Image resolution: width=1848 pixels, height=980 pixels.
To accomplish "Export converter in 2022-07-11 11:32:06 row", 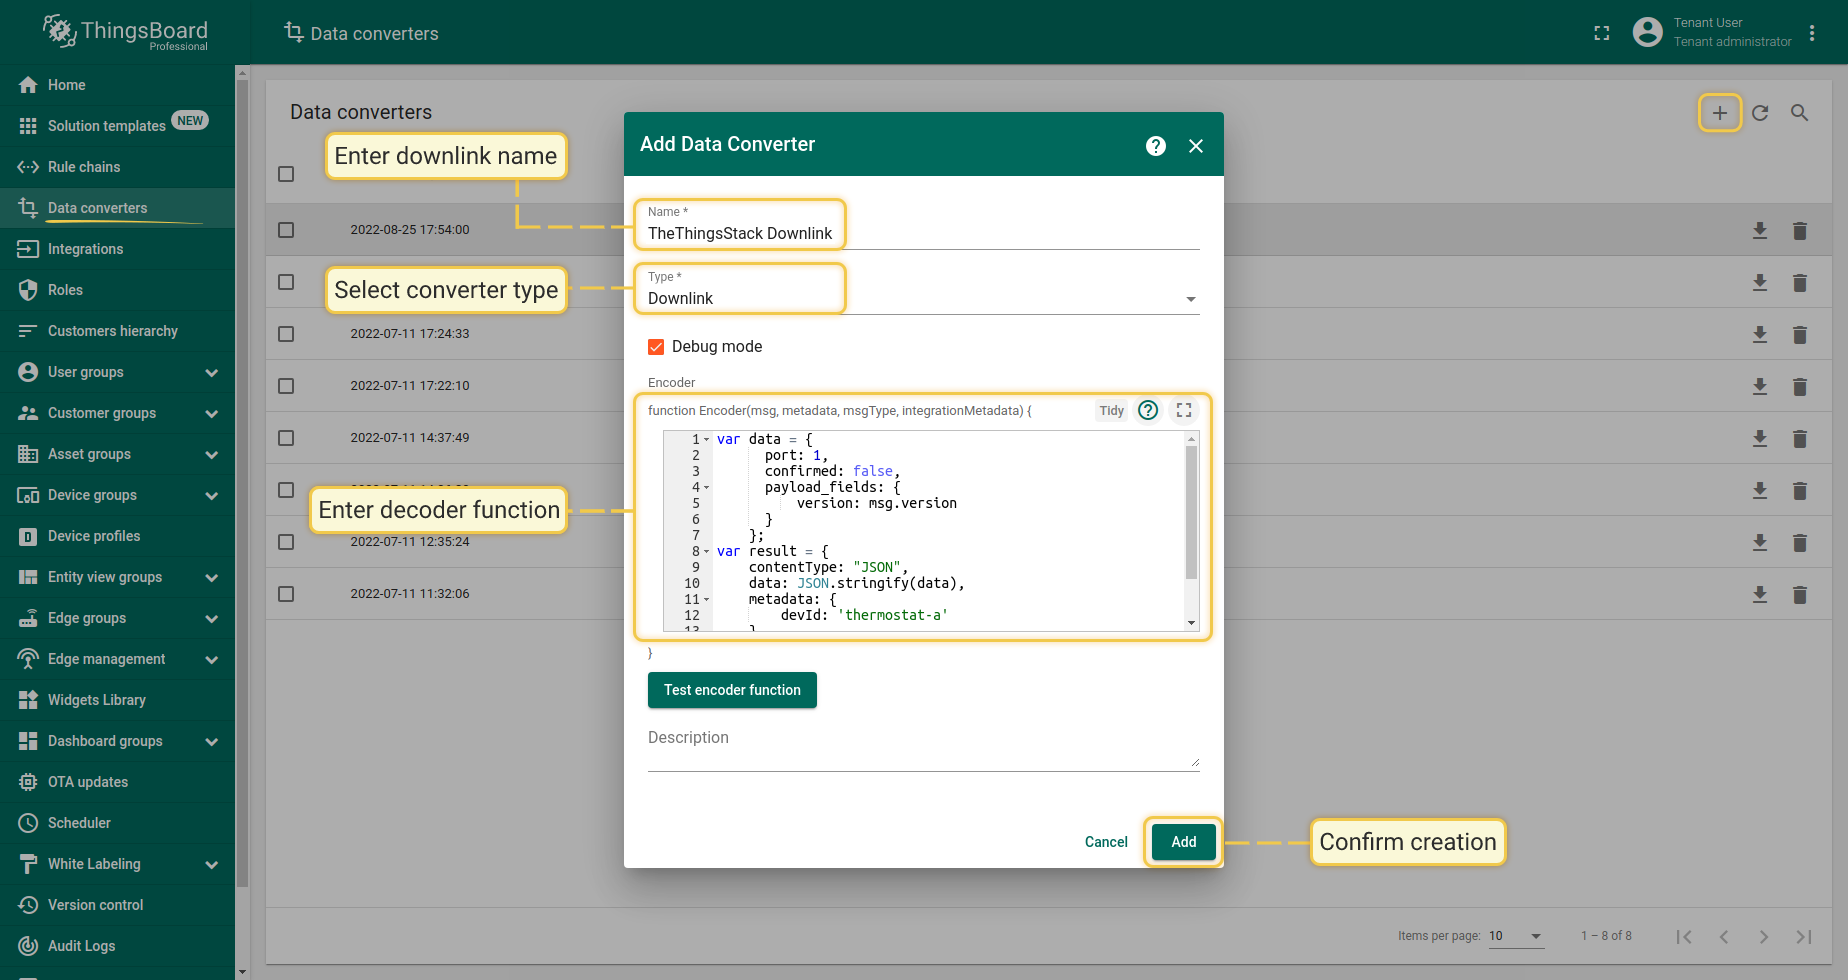I will pyautogui.click(x=1760, y=595).
